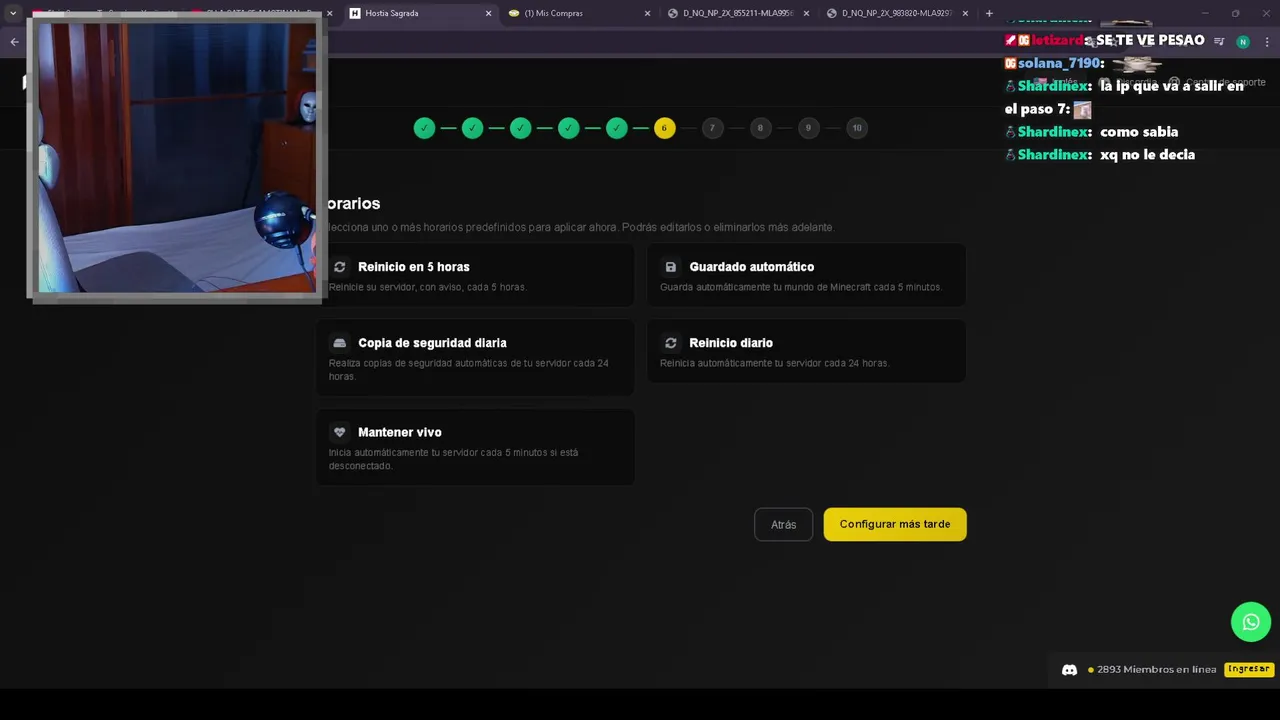The width and height of the screenshot is (1280, 720).
Task: Close the Mis Compras tab
Action: point(647,13)
